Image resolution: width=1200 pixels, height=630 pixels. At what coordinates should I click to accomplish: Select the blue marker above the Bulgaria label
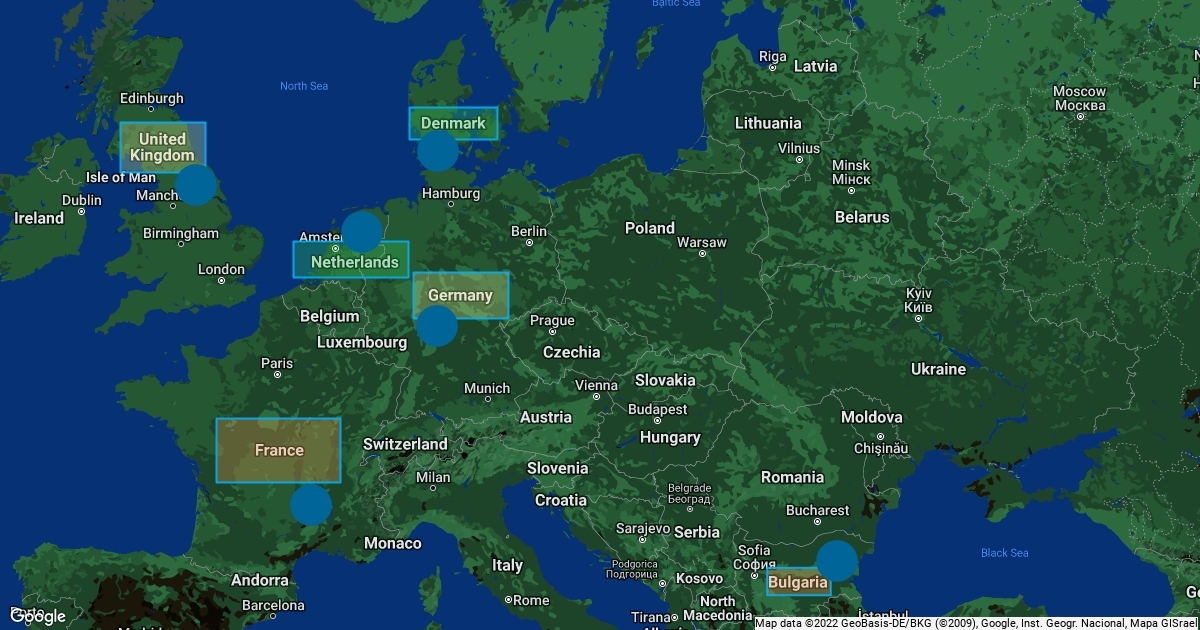837,561
